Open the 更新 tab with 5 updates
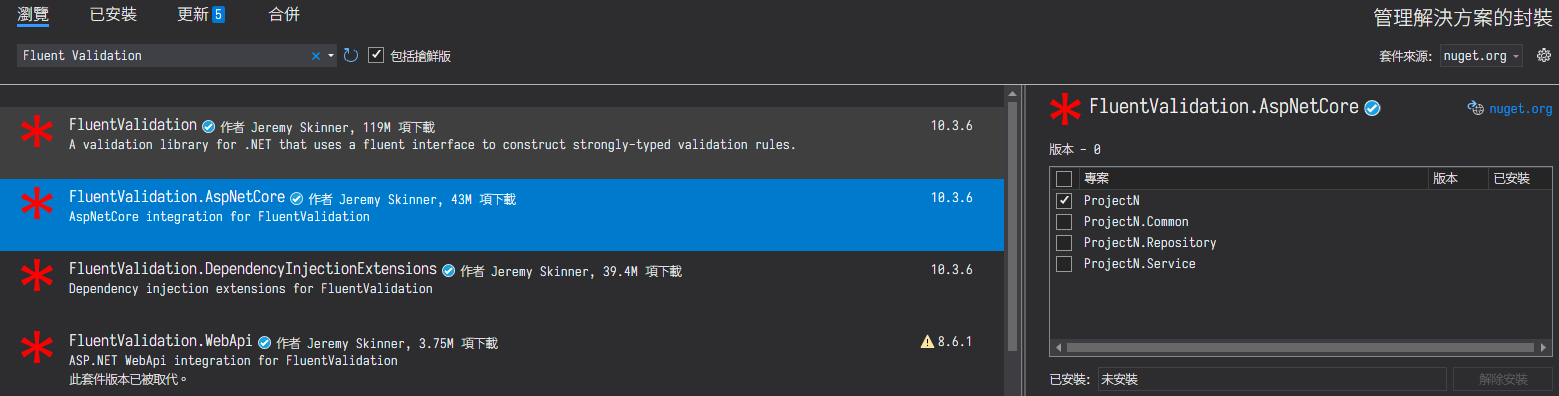Viewport: 1559px width, 396px height. point(201,14)
